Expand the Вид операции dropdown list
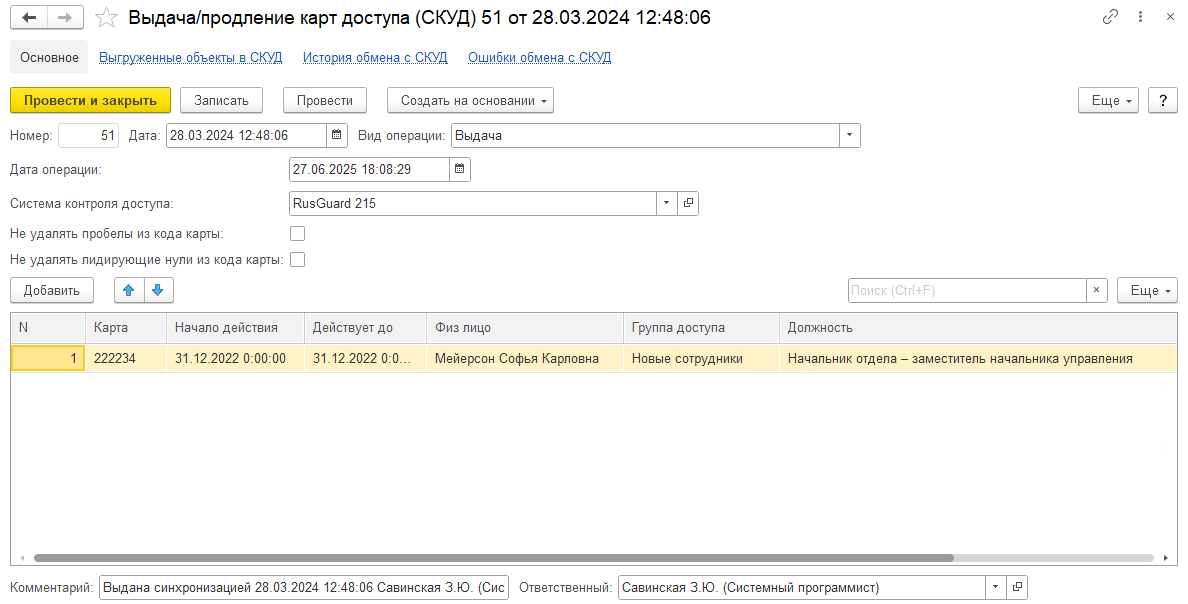 point(849,136)
